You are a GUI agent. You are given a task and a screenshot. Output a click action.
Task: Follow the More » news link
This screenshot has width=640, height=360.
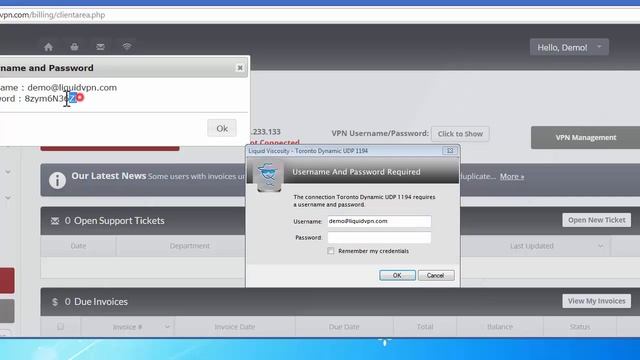512,176
